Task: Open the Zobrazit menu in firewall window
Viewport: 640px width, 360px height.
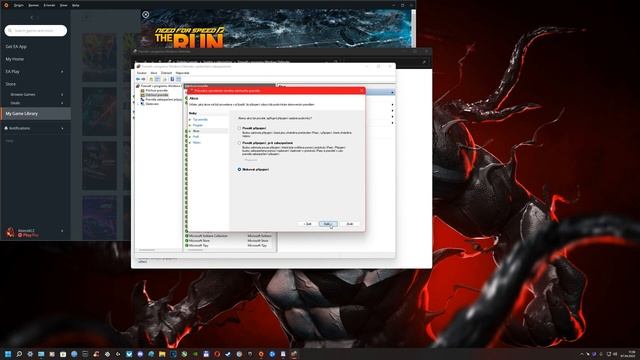Action: click(x=167, y=73)
